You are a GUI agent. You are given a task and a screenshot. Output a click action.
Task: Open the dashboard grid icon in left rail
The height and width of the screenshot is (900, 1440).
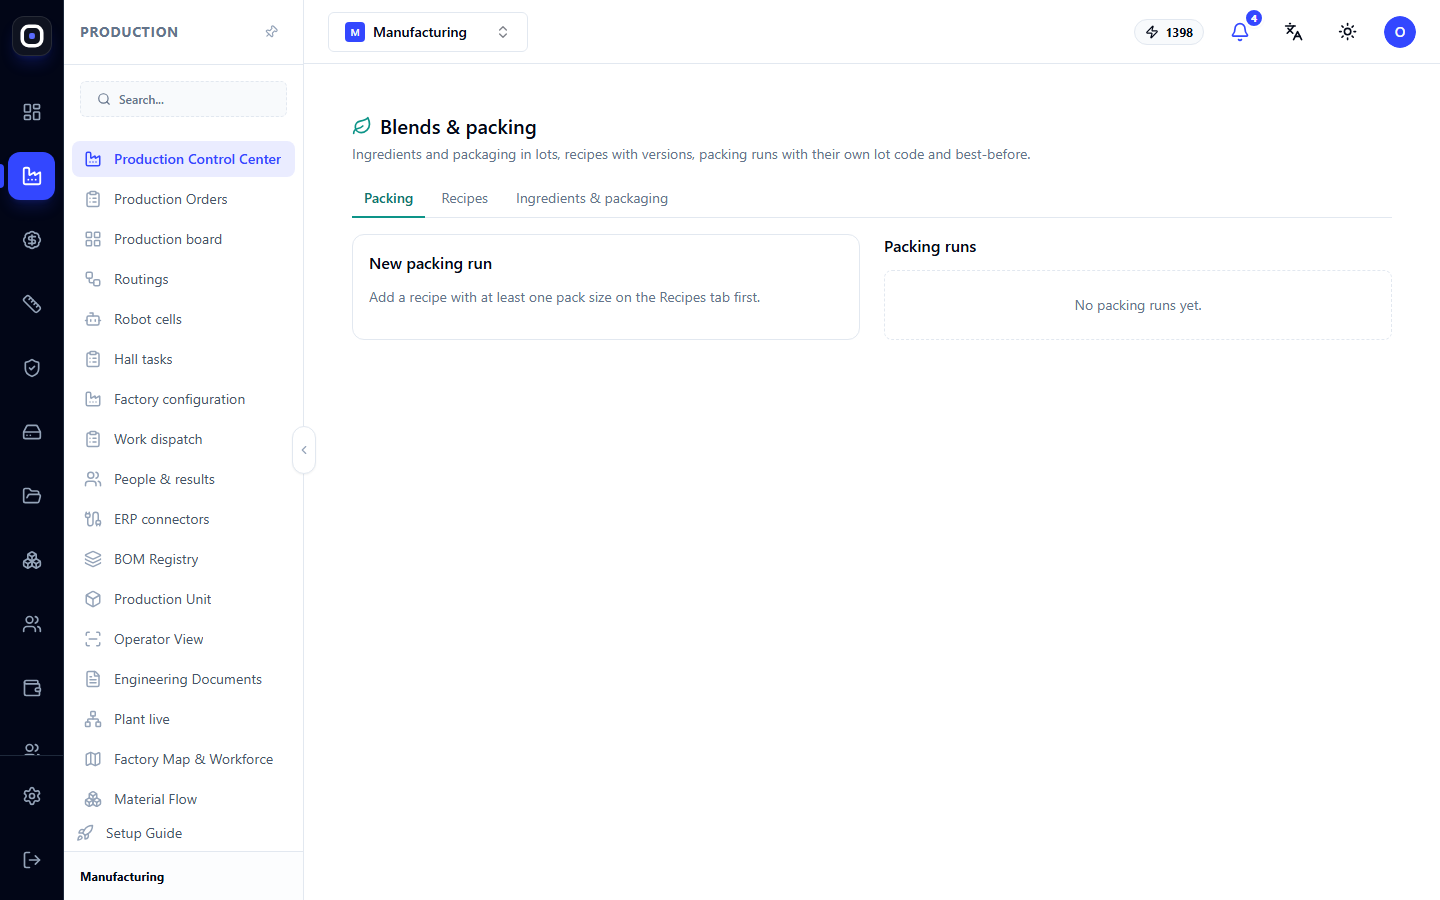pos(32,112)
